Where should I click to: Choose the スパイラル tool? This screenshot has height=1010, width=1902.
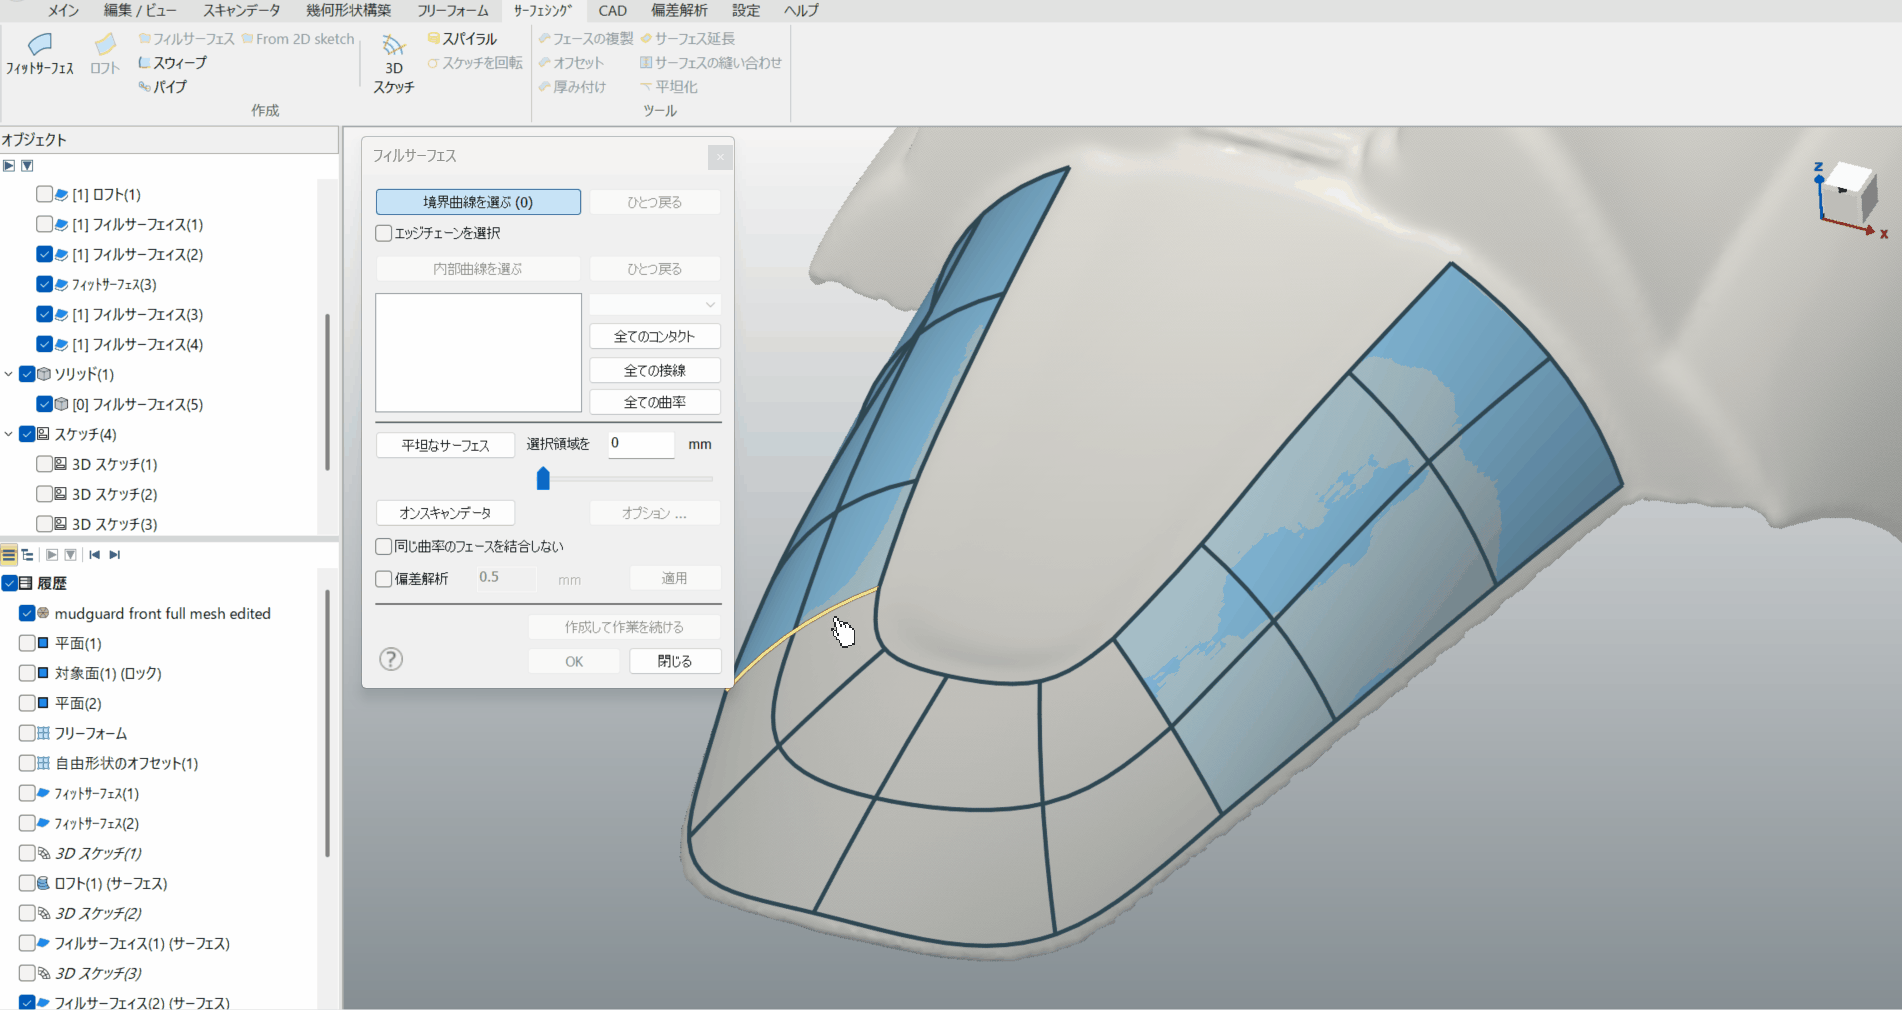pyautogui.click(x=462, y=39)
